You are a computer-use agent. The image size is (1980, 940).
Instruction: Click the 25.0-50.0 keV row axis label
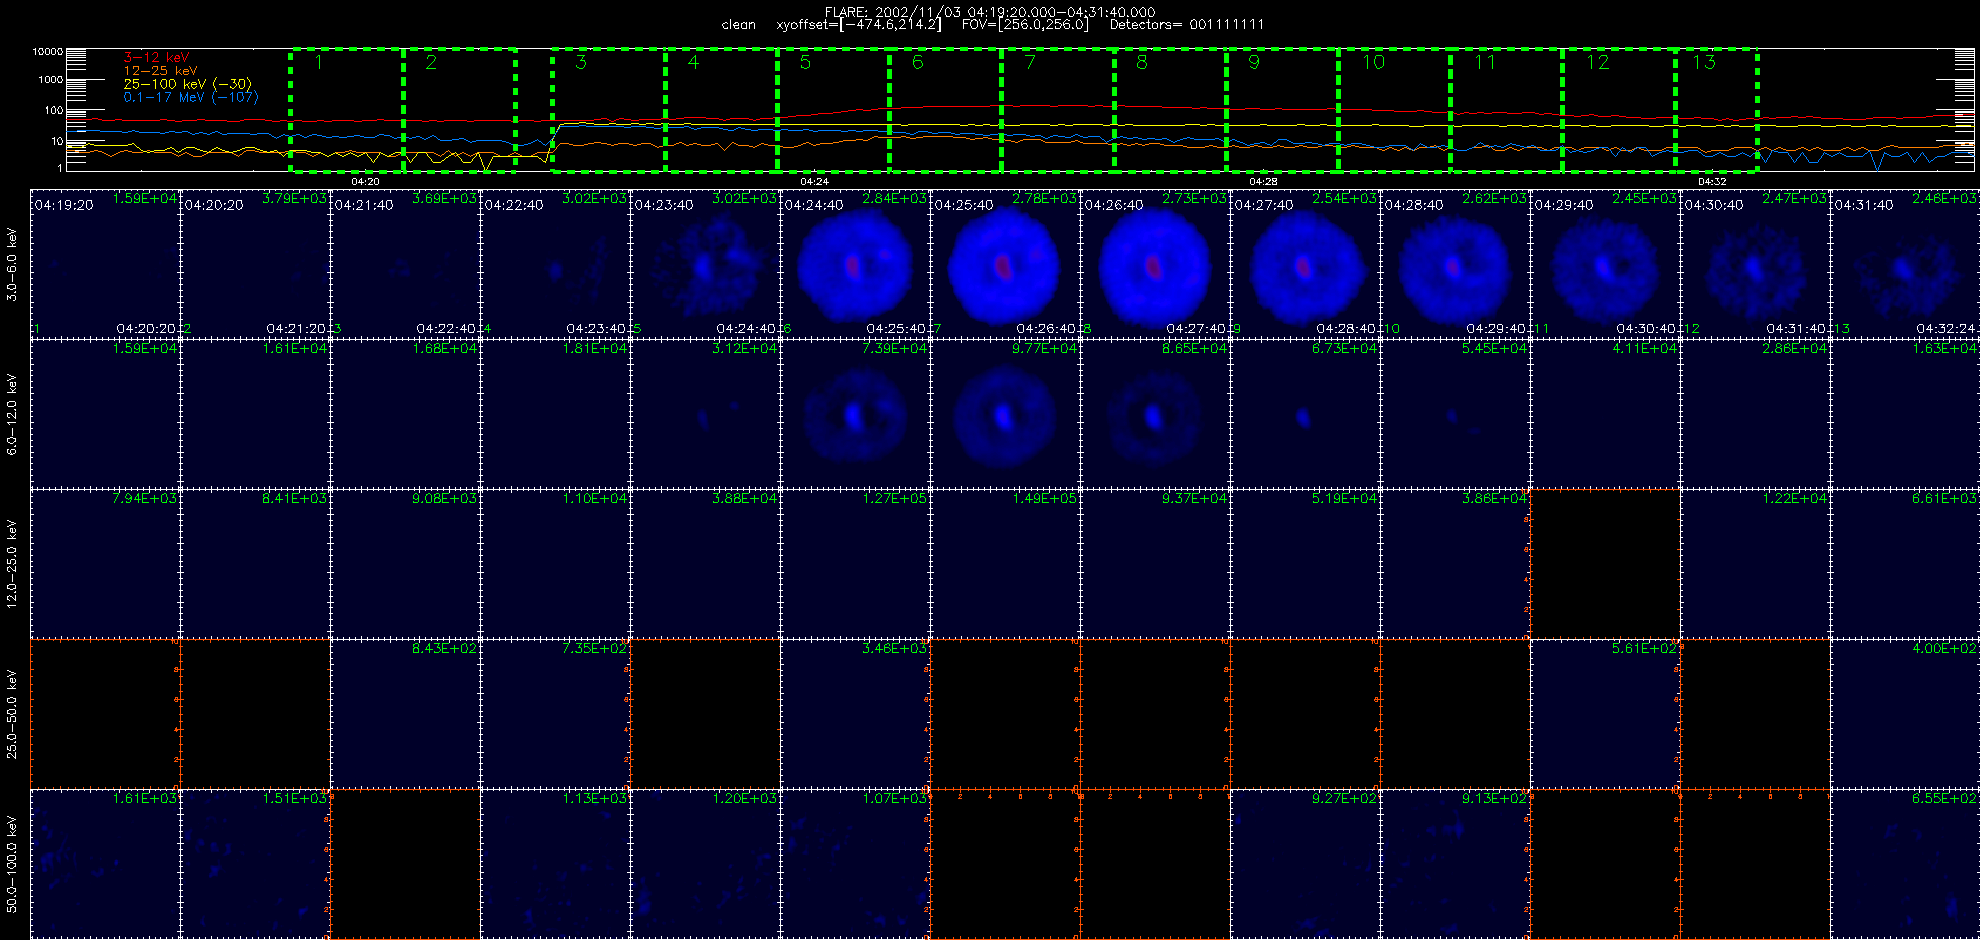[12, 714]
